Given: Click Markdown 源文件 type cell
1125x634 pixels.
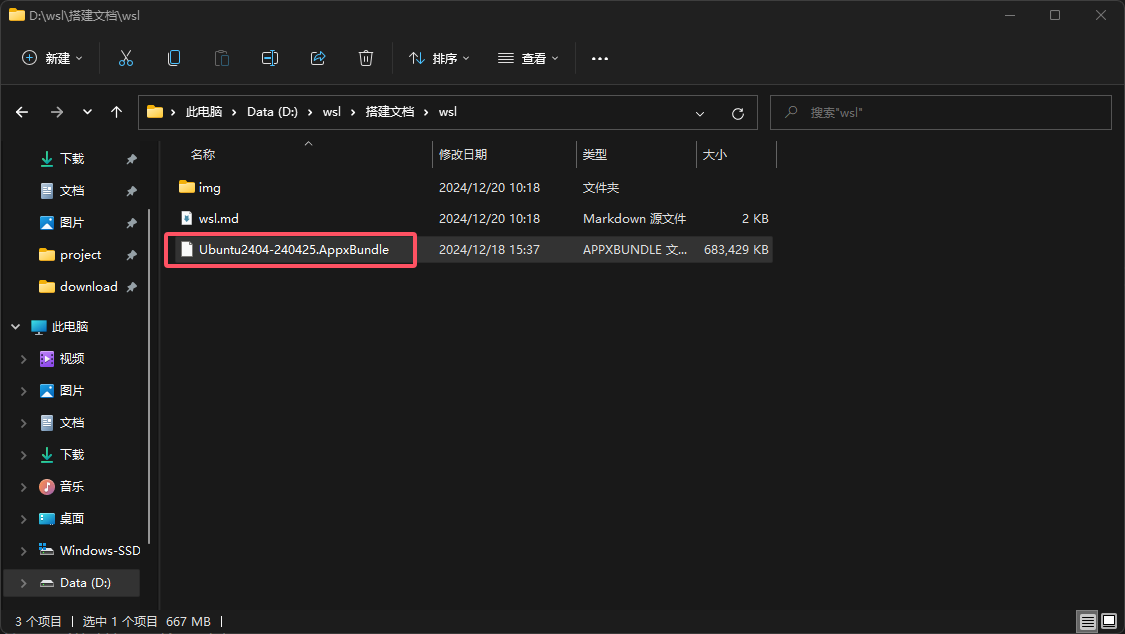Looking at the screenshot, I should pyautogui.click(x=634, y=219).
